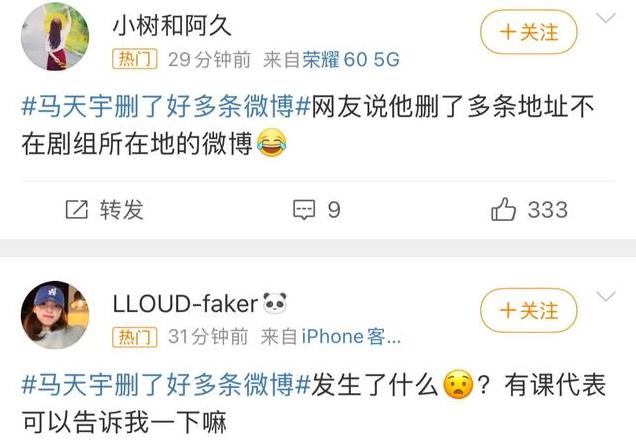Follow LLOUD-faker with the +关注 button
Screen dimensions: 636x447
tap(529, 311)
